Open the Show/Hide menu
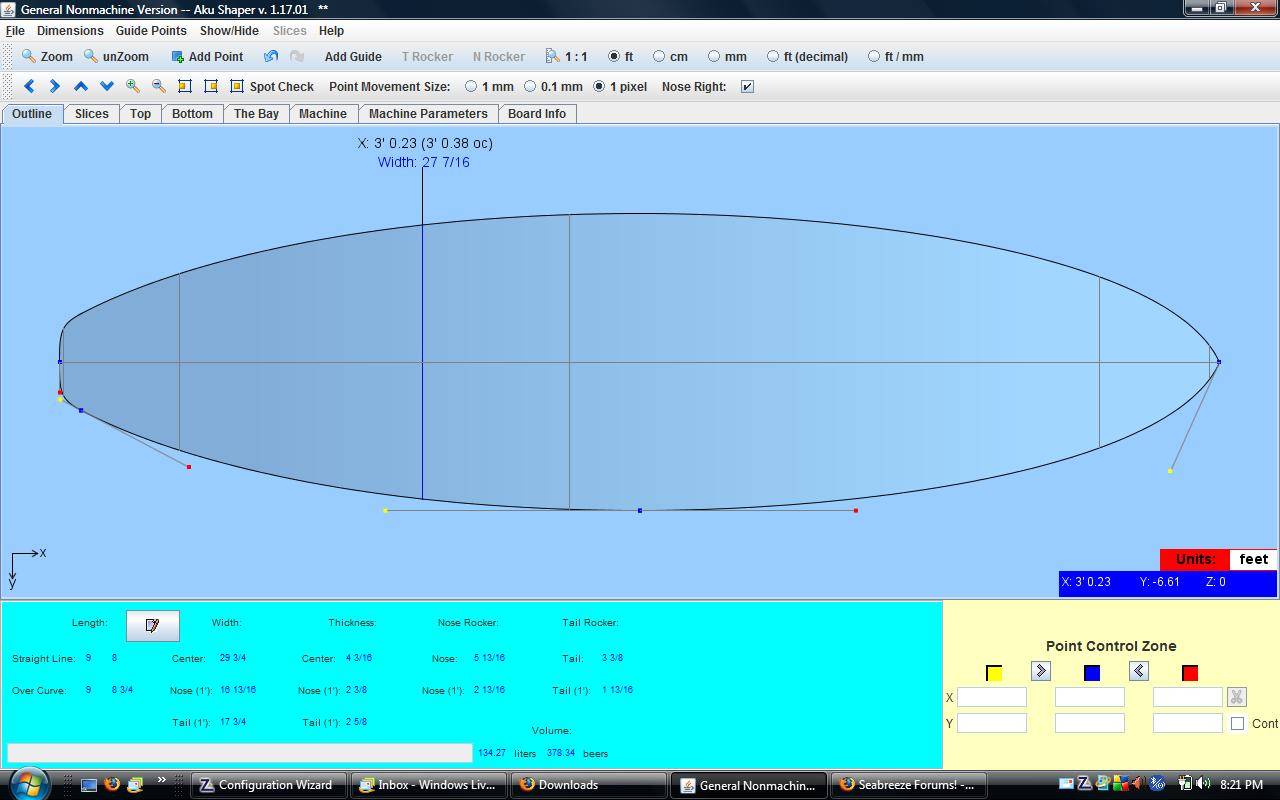Screen dimensions: 1280x800 [229, 31]
